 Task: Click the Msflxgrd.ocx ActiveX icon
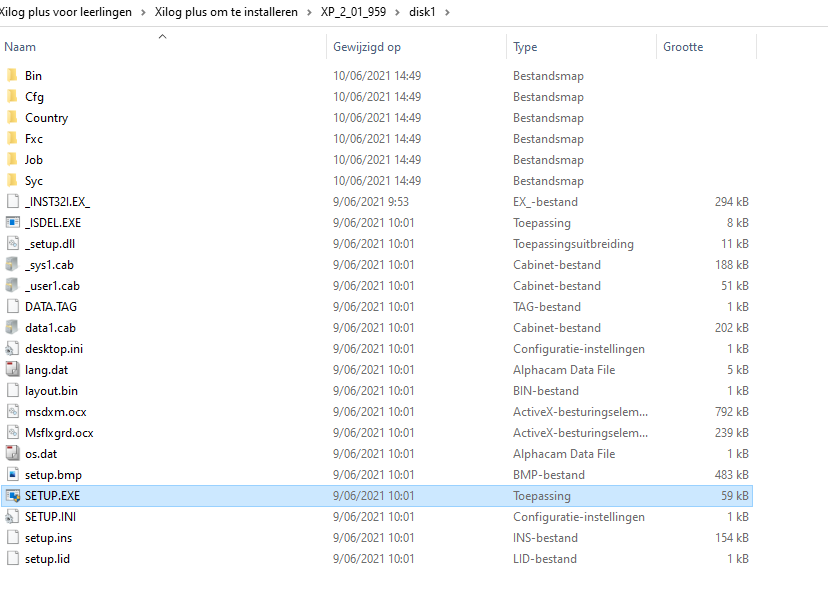(13, 433)
